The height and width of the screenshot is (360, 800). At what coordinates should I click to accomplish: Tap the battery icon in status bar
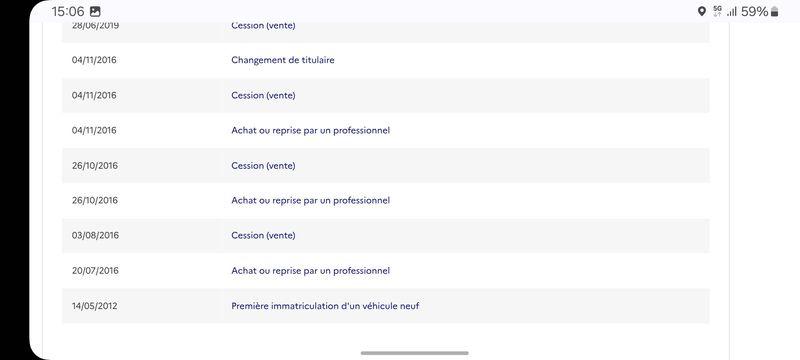click(x=774, y=12)
